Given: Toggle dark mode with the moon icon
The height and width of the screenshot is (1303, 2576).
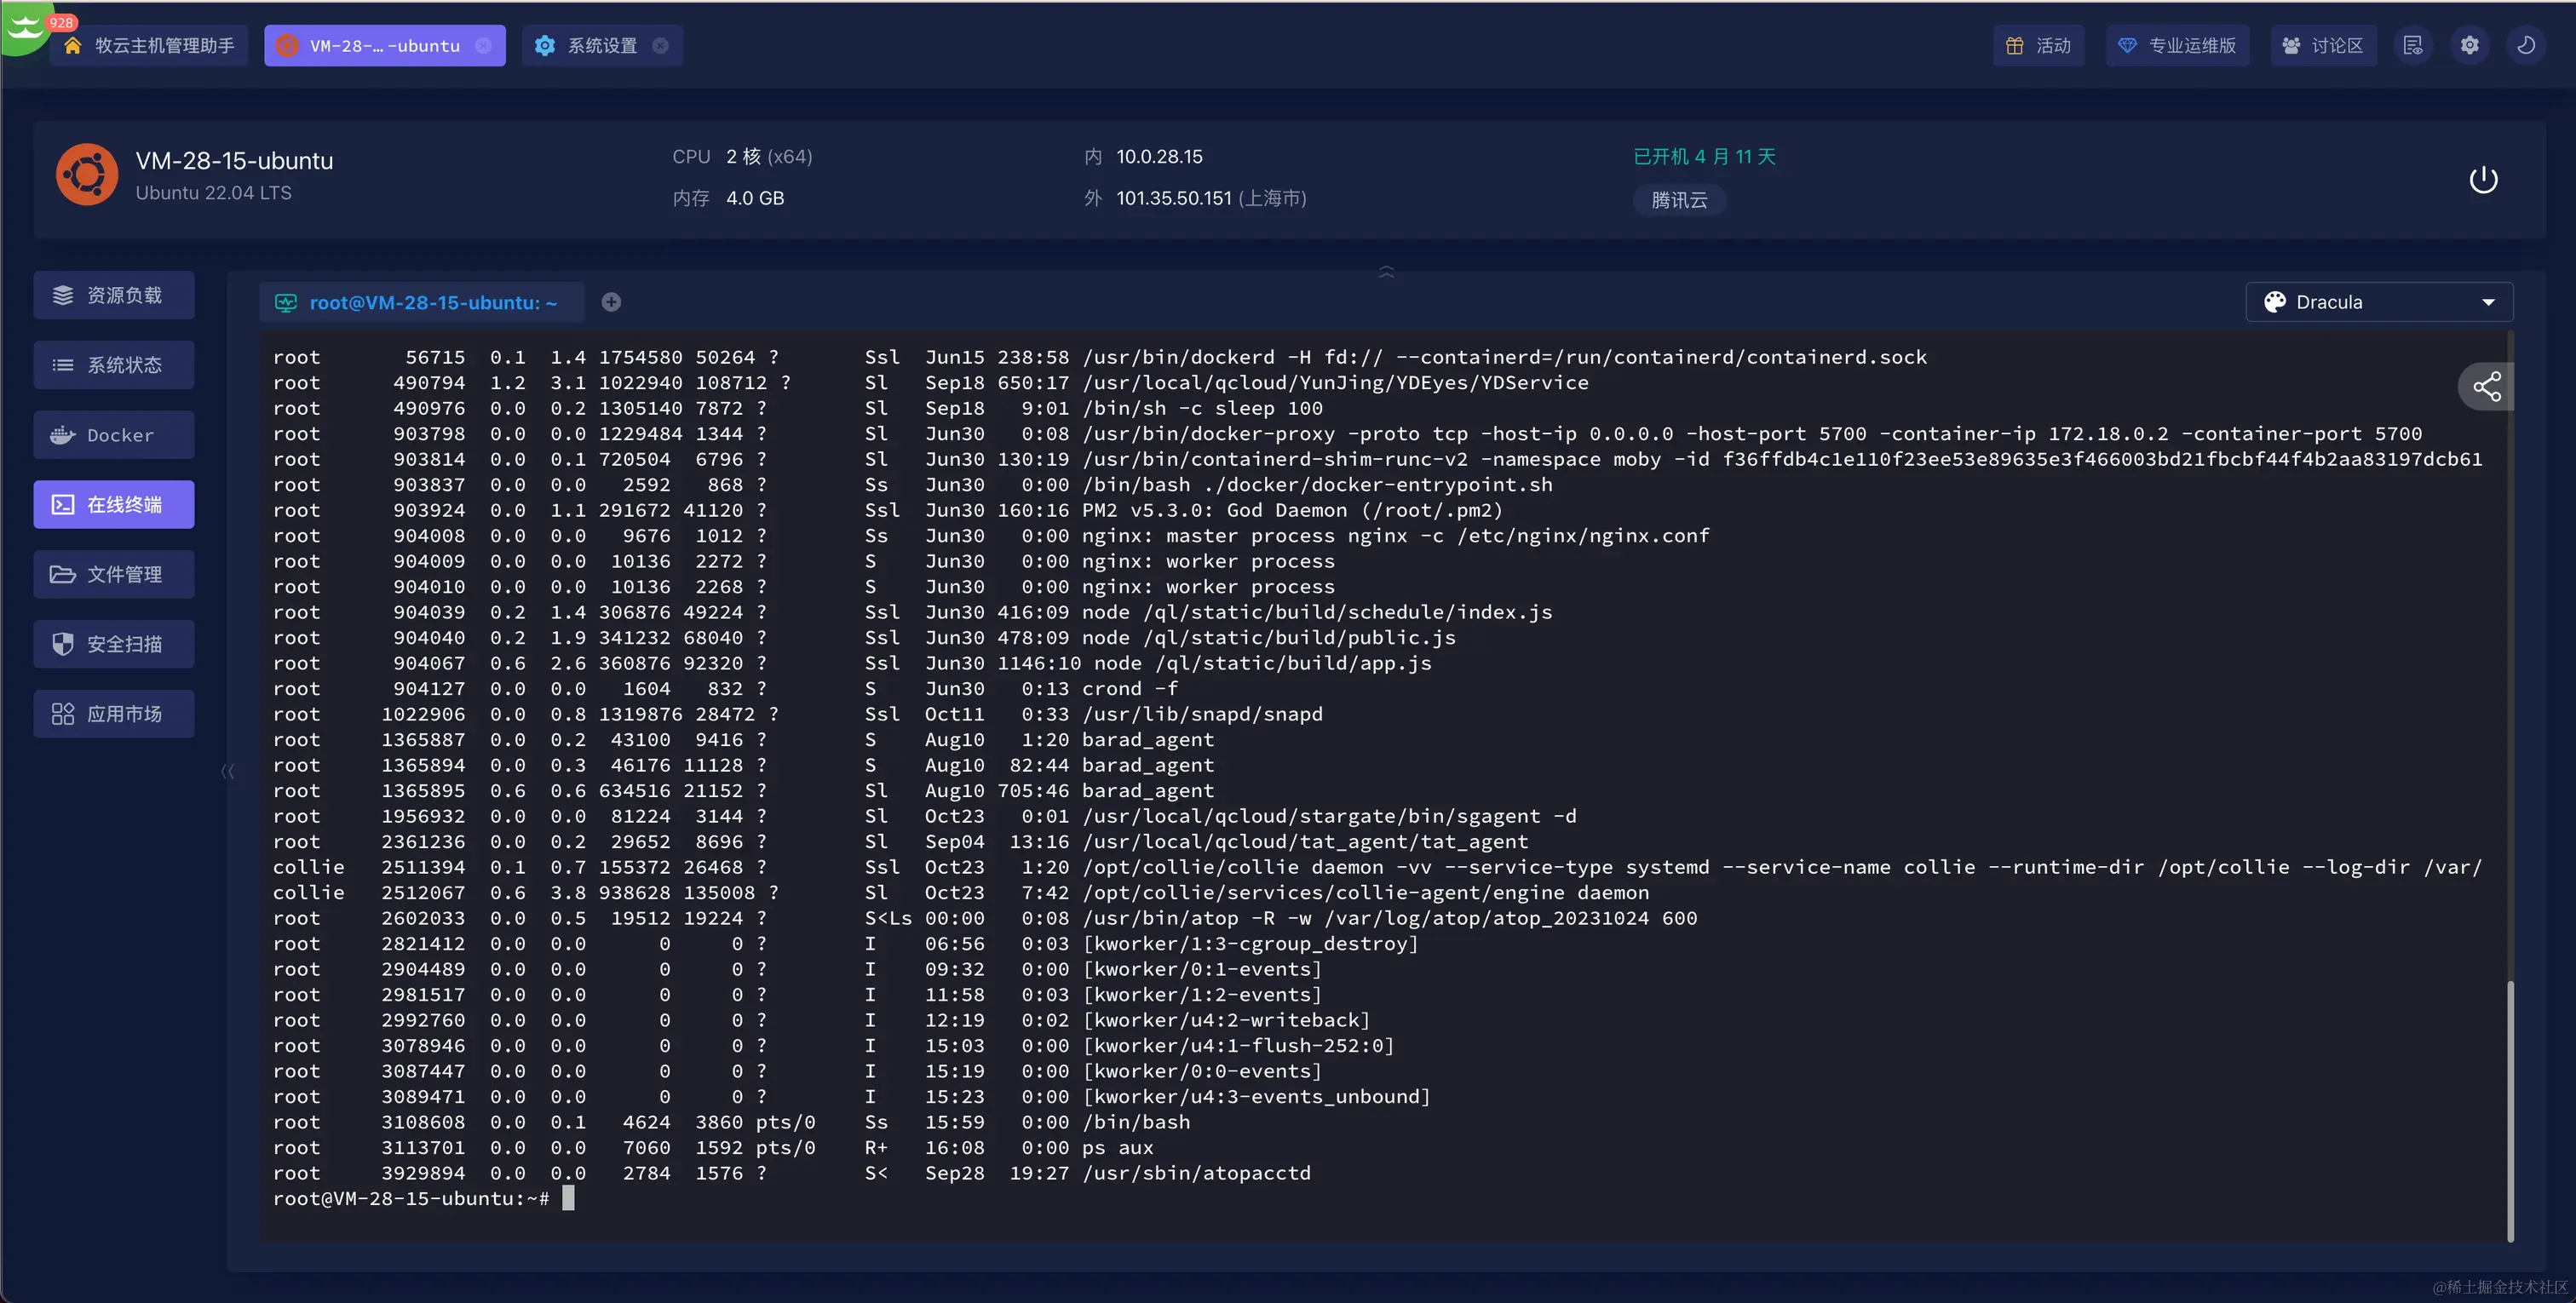Looking at the screenshot, I should coord(2525,46).
